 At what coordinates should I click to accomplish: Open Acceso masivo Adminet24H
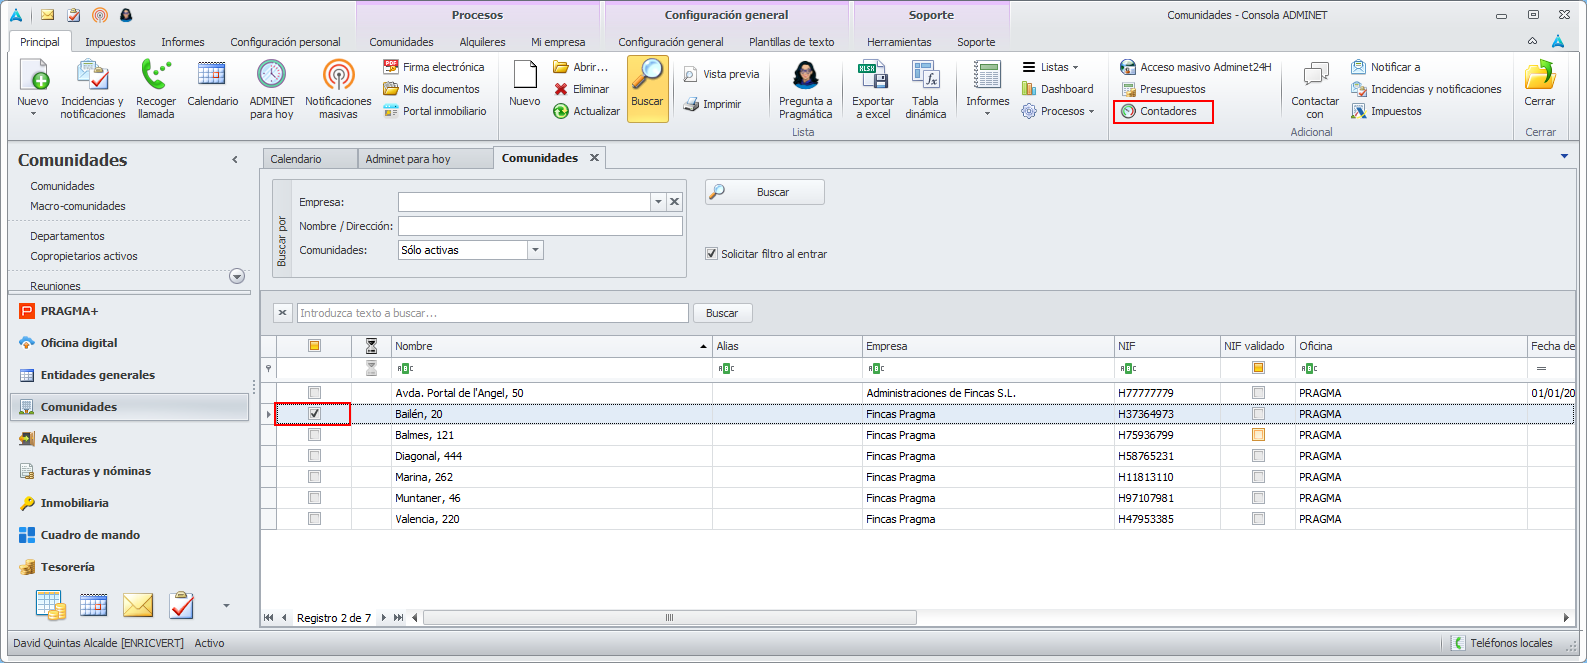click(x=1196, y=67)
